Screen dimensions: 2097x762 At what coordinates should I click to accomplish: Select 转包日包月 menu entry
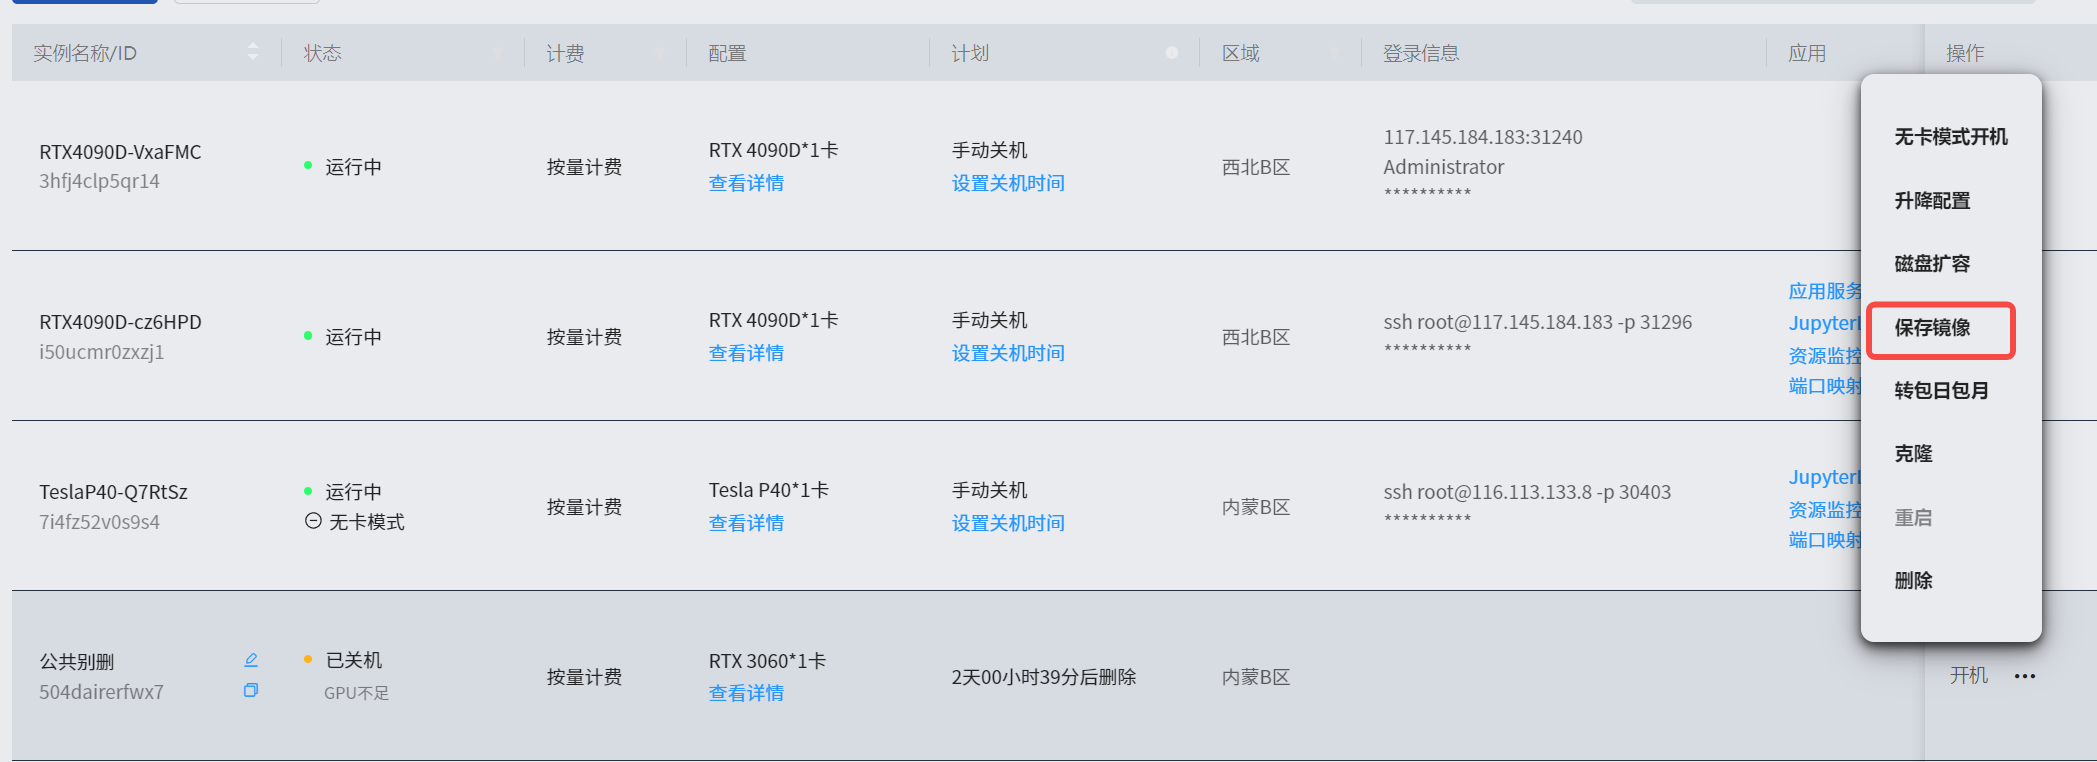tap(1941, 391)
